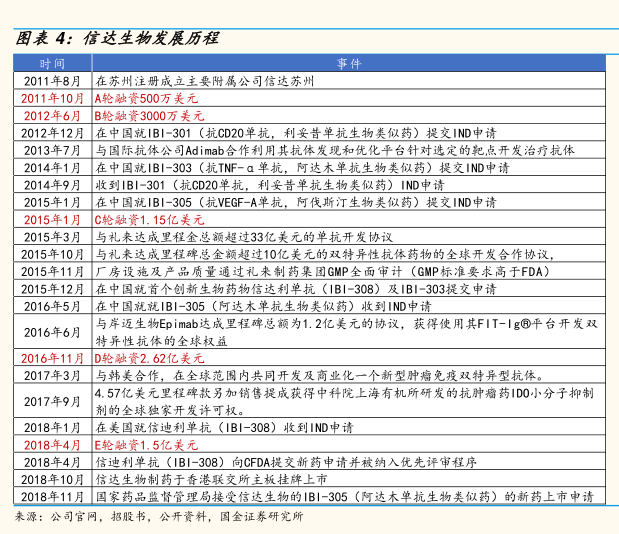Click the 2012年12月 date cell
The image size is (619, 534).
[x=52, y=132]
